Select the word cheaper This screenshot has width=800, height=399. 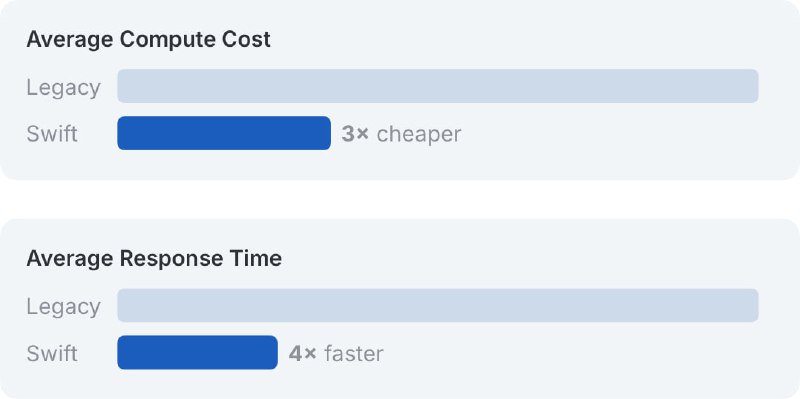point(419,135)
